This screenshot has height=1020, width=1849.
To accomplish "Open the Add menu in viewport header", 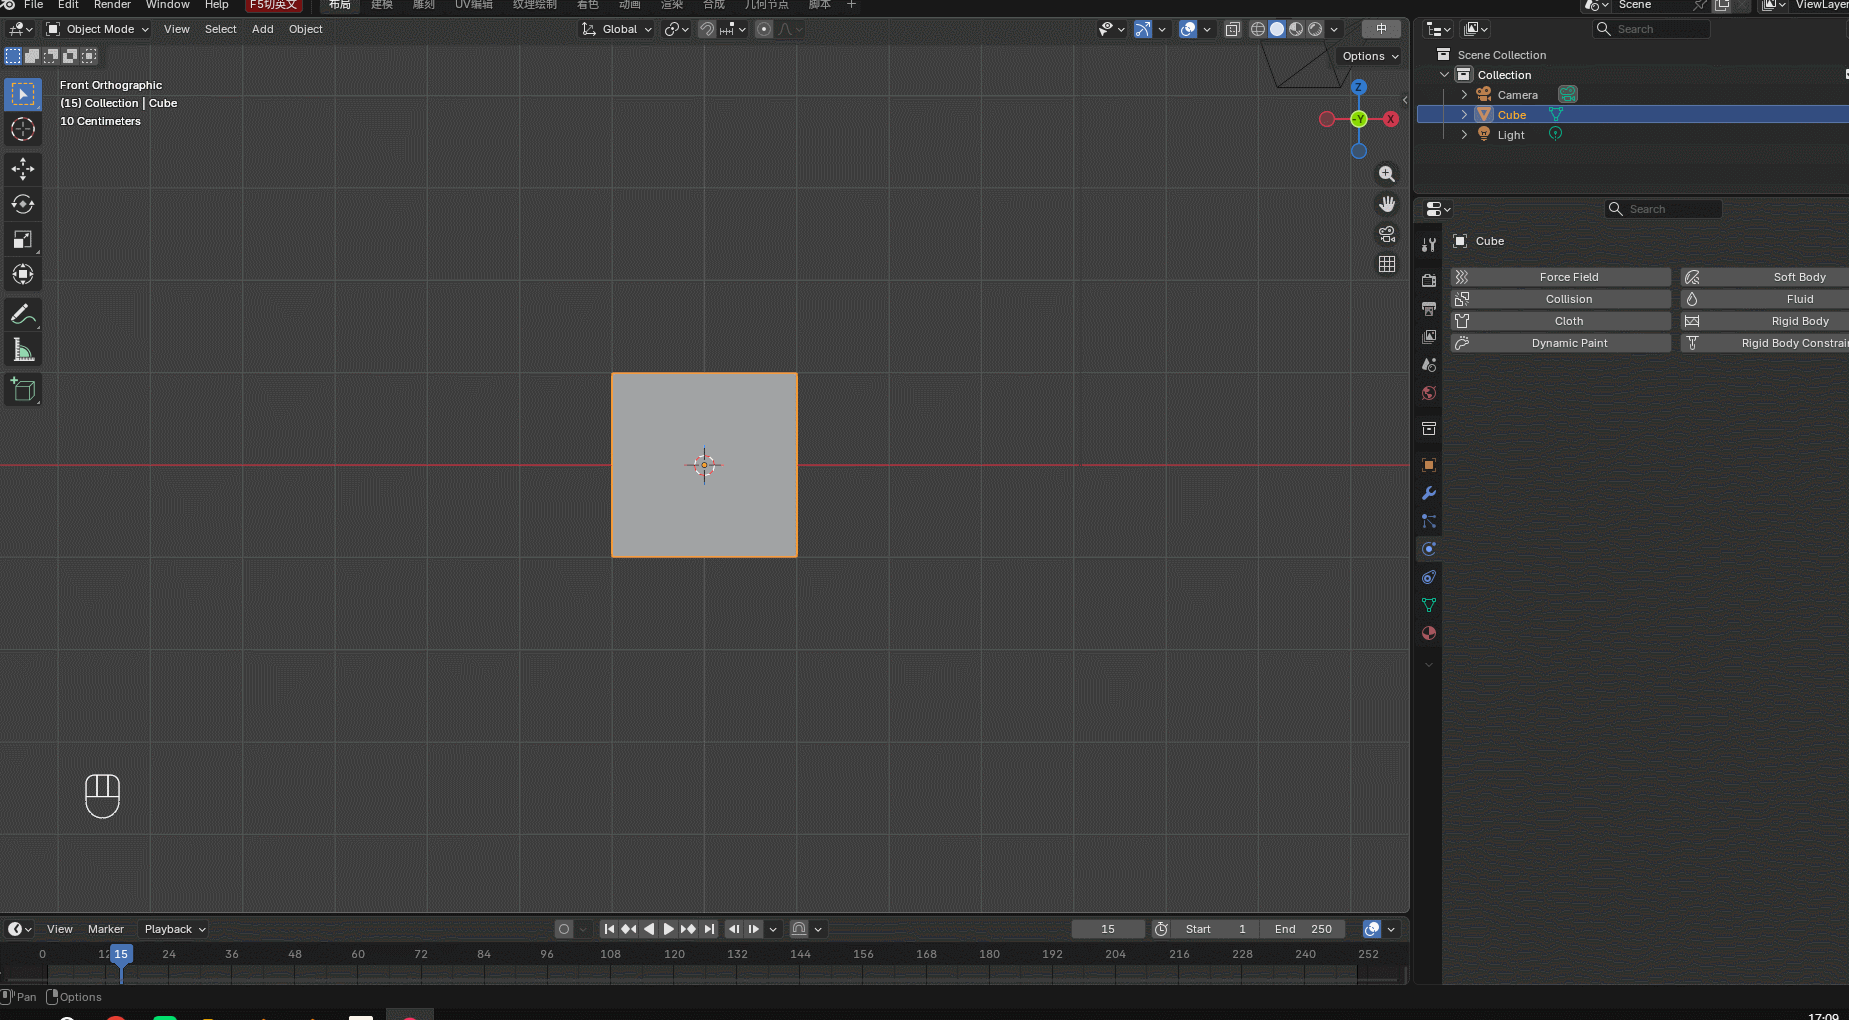I will [262, 29].
